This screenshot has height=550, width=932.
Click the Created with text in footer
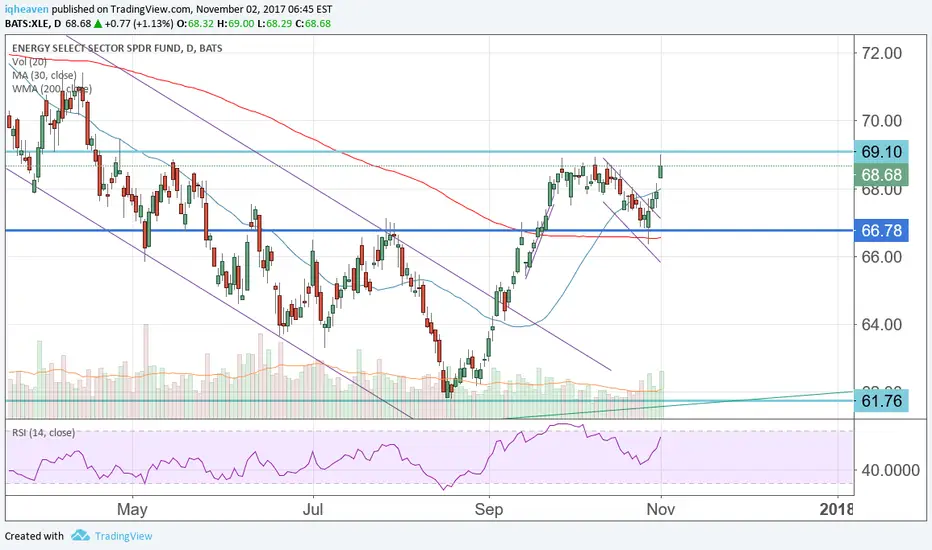pyautogui.click(x=34, y=536)
